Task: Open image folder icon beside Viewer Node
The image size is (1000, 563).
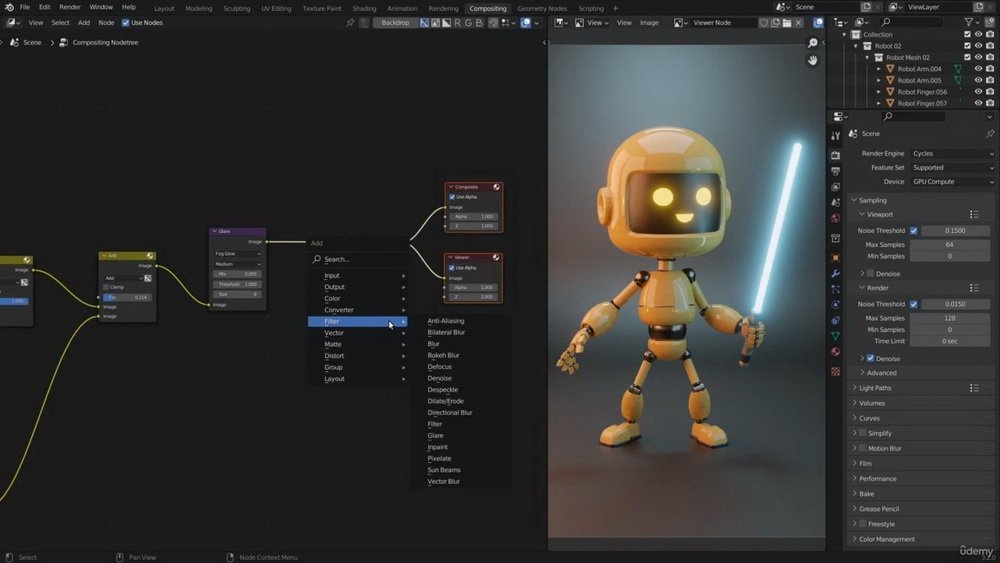Action: (x=787, y=23)
